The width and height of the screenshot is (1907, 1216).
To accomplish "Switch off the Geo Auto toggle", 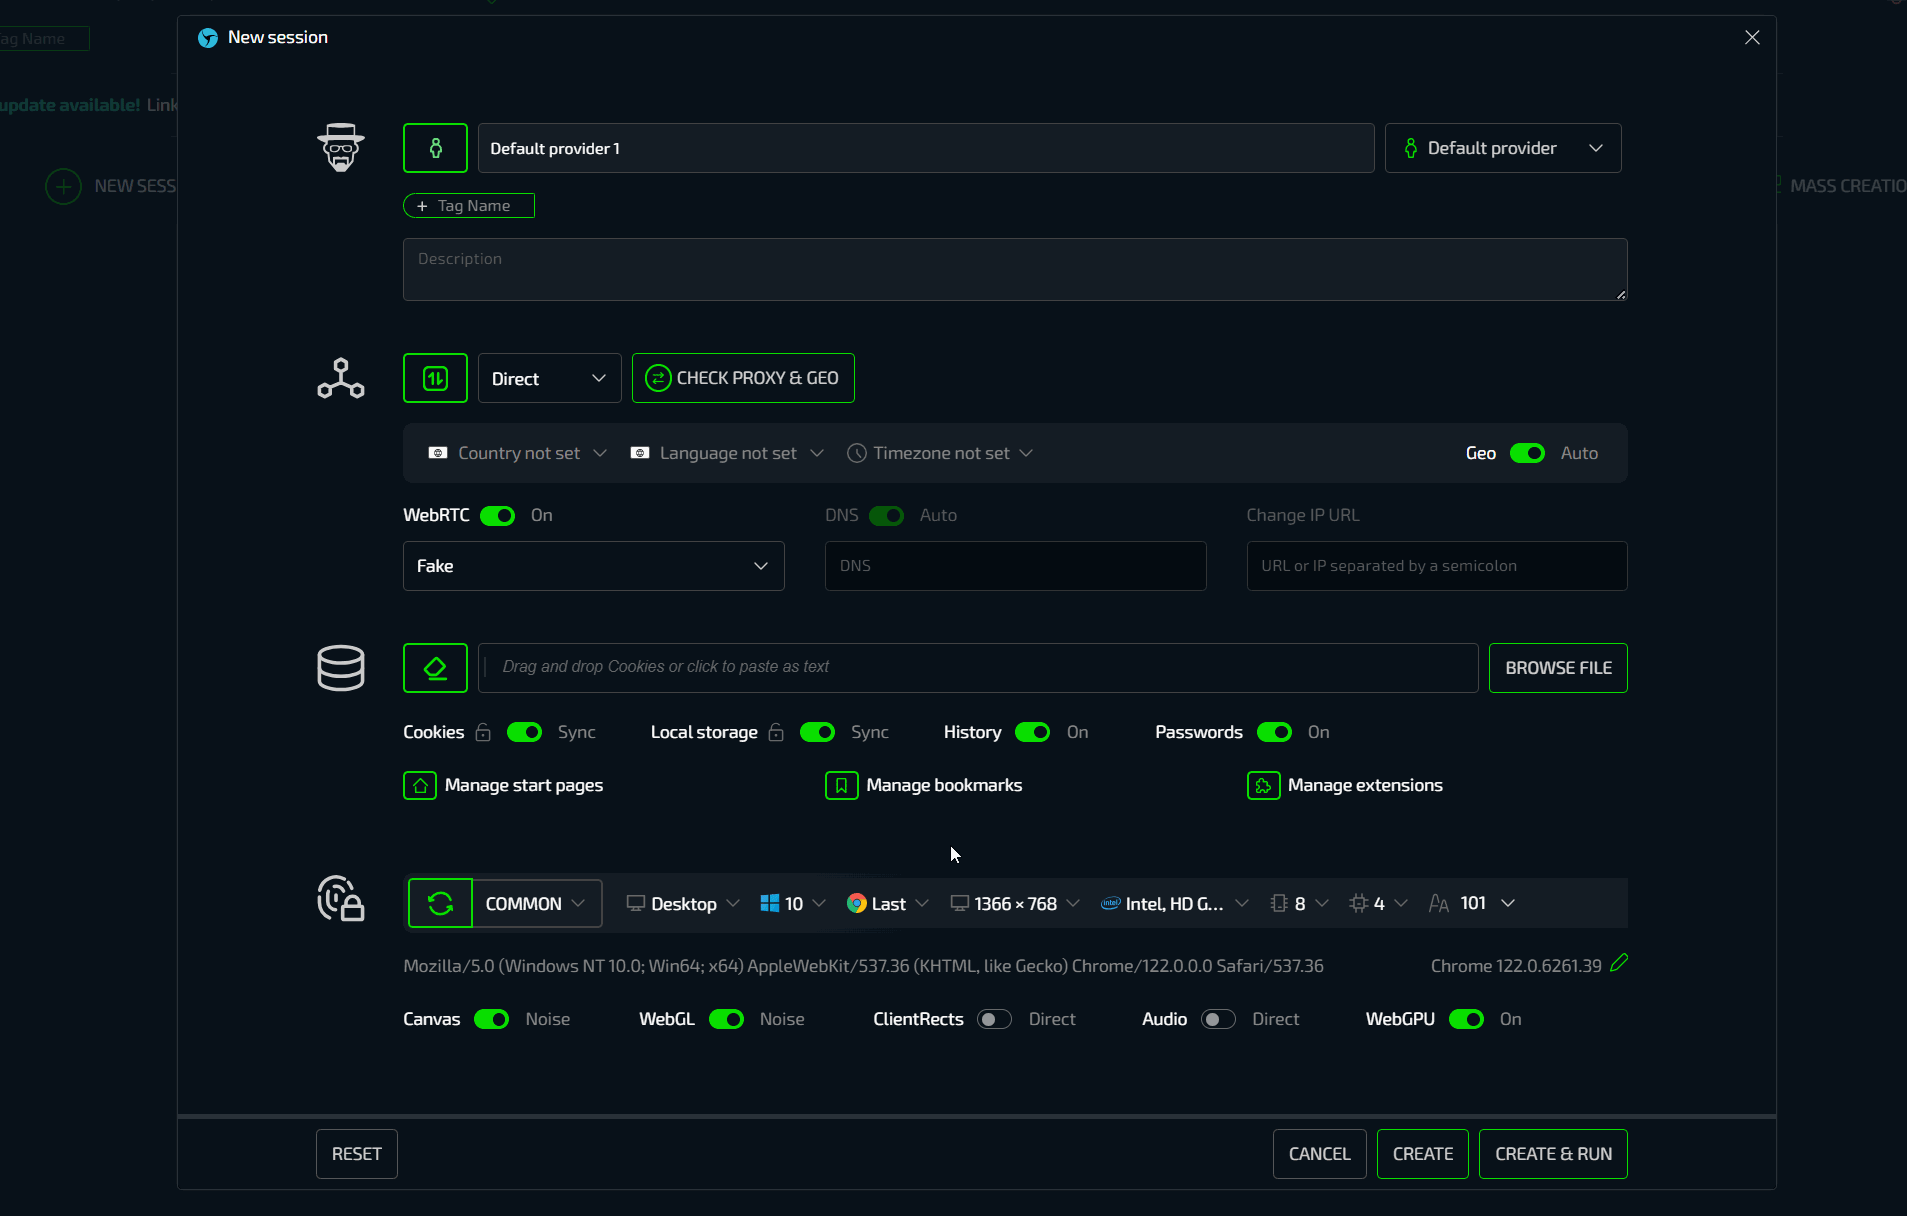I will point(1527,454).
